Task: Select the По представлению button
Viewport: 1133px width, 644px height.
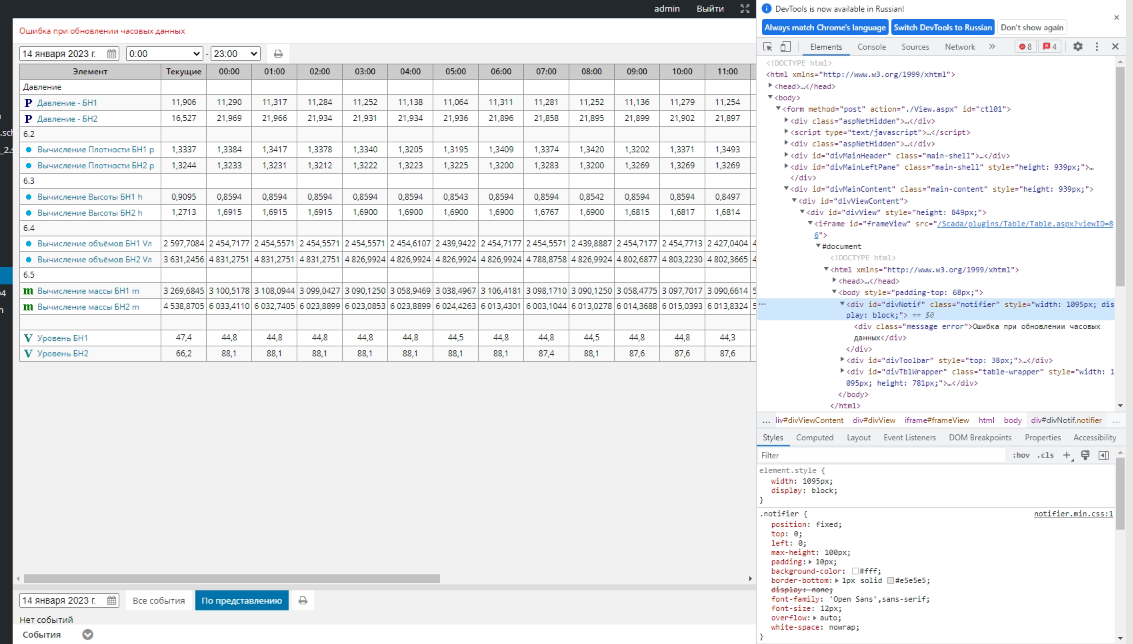Action: pyautogui.click(x=241, y=601)
